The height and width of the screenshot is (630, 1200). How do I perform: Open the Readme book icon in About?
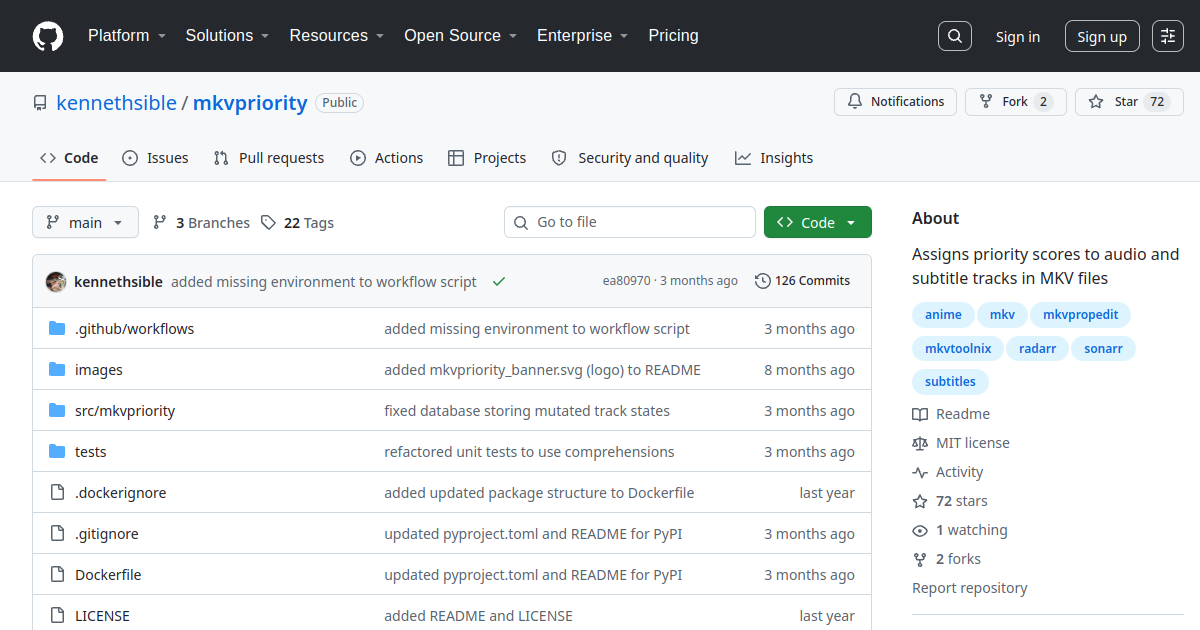(920, 414)
